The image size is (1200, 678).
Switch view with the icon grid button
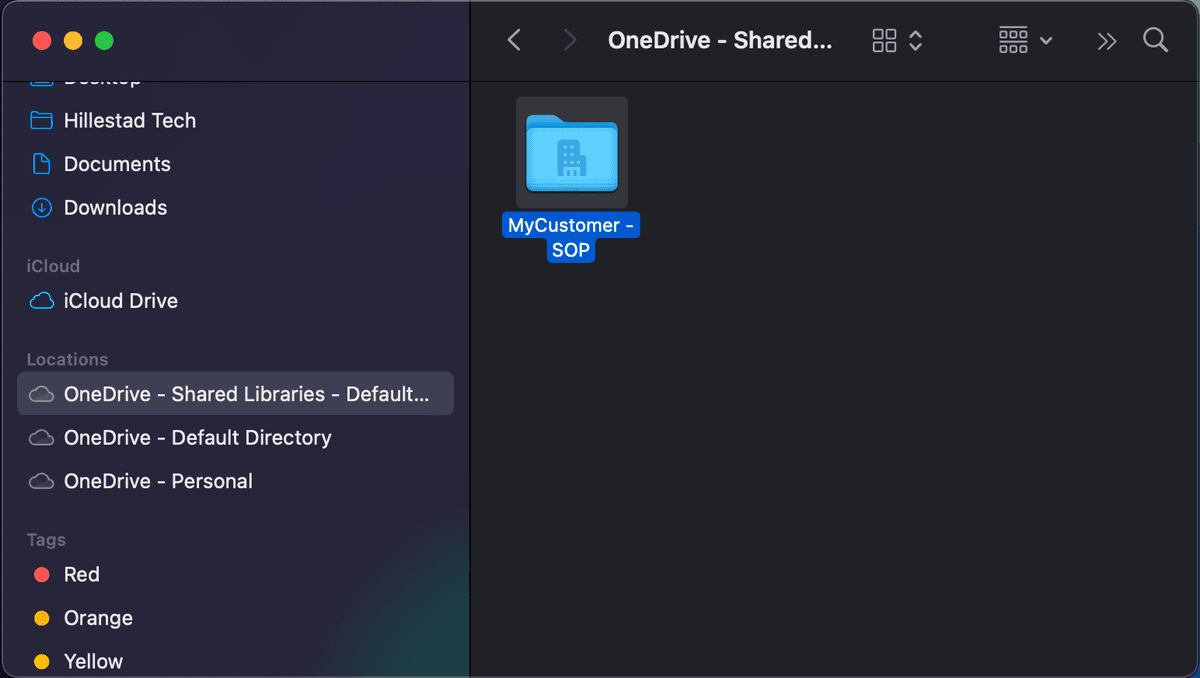(x=896, y=40)
